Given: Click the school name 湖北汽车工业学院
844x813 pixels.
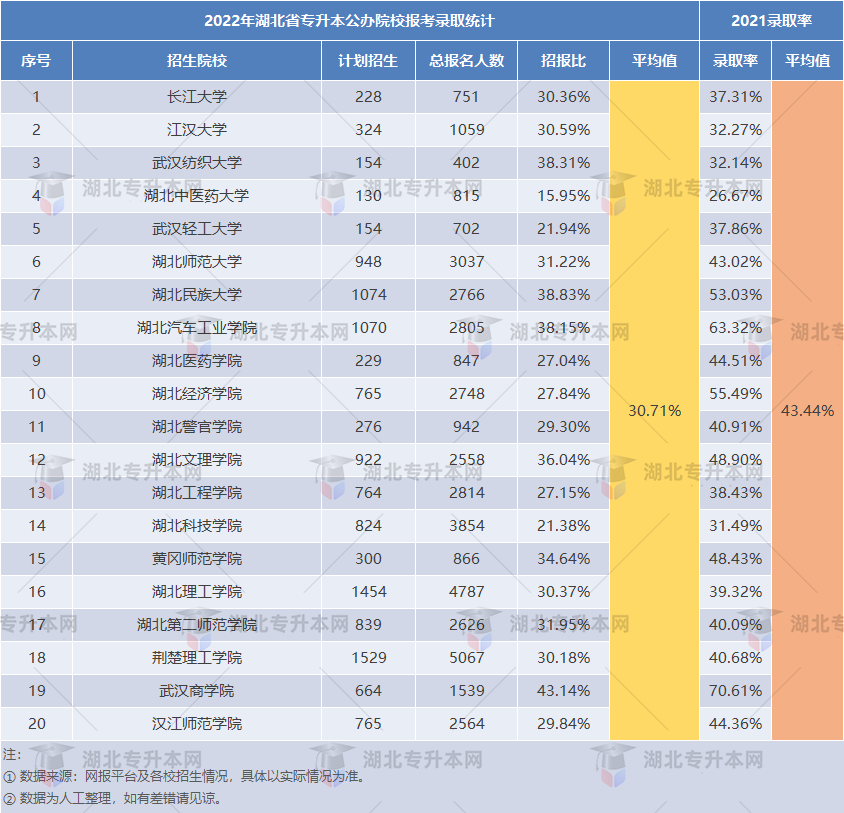Looking at the screenshot, I should [x=197, y=327].
